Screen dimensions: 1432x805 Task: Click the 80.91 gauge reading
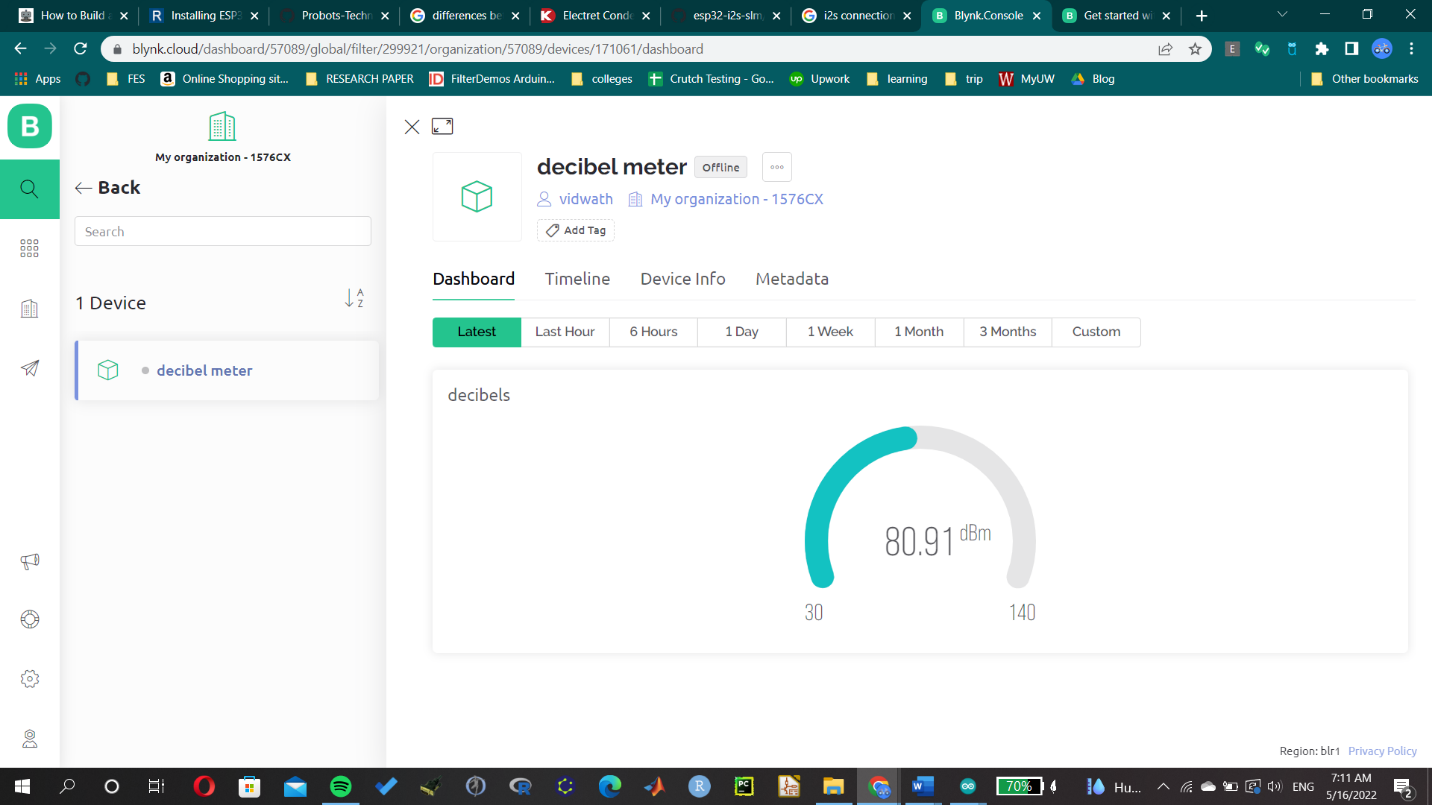click(x=920, y=541)
